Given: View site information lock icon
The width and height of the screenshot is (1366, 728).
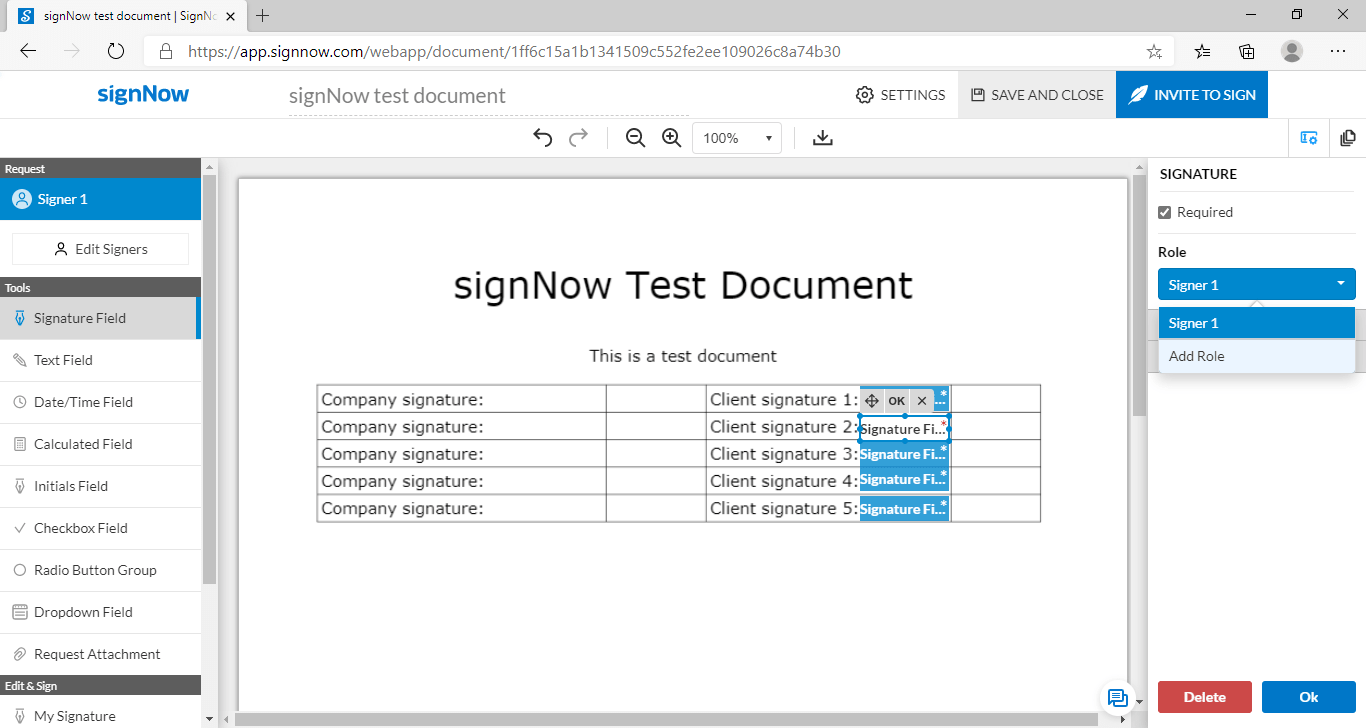Looking at the screenshot, I should pos(166,51).
